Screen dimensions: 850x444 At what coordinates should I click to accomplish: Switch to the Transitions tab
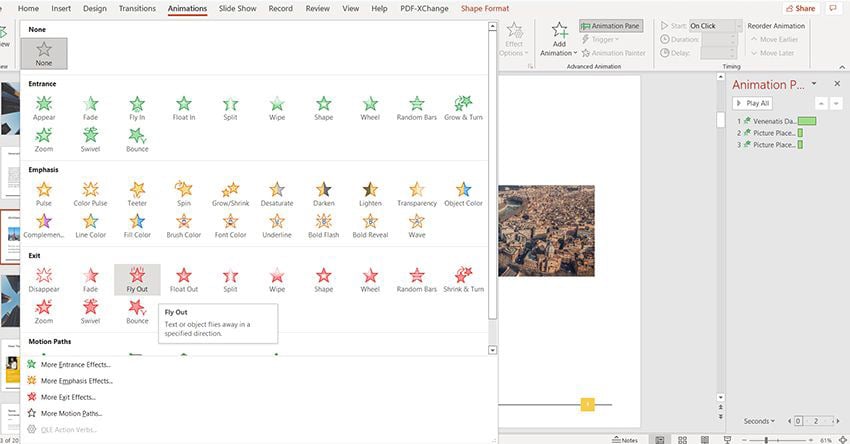[137, 8]
